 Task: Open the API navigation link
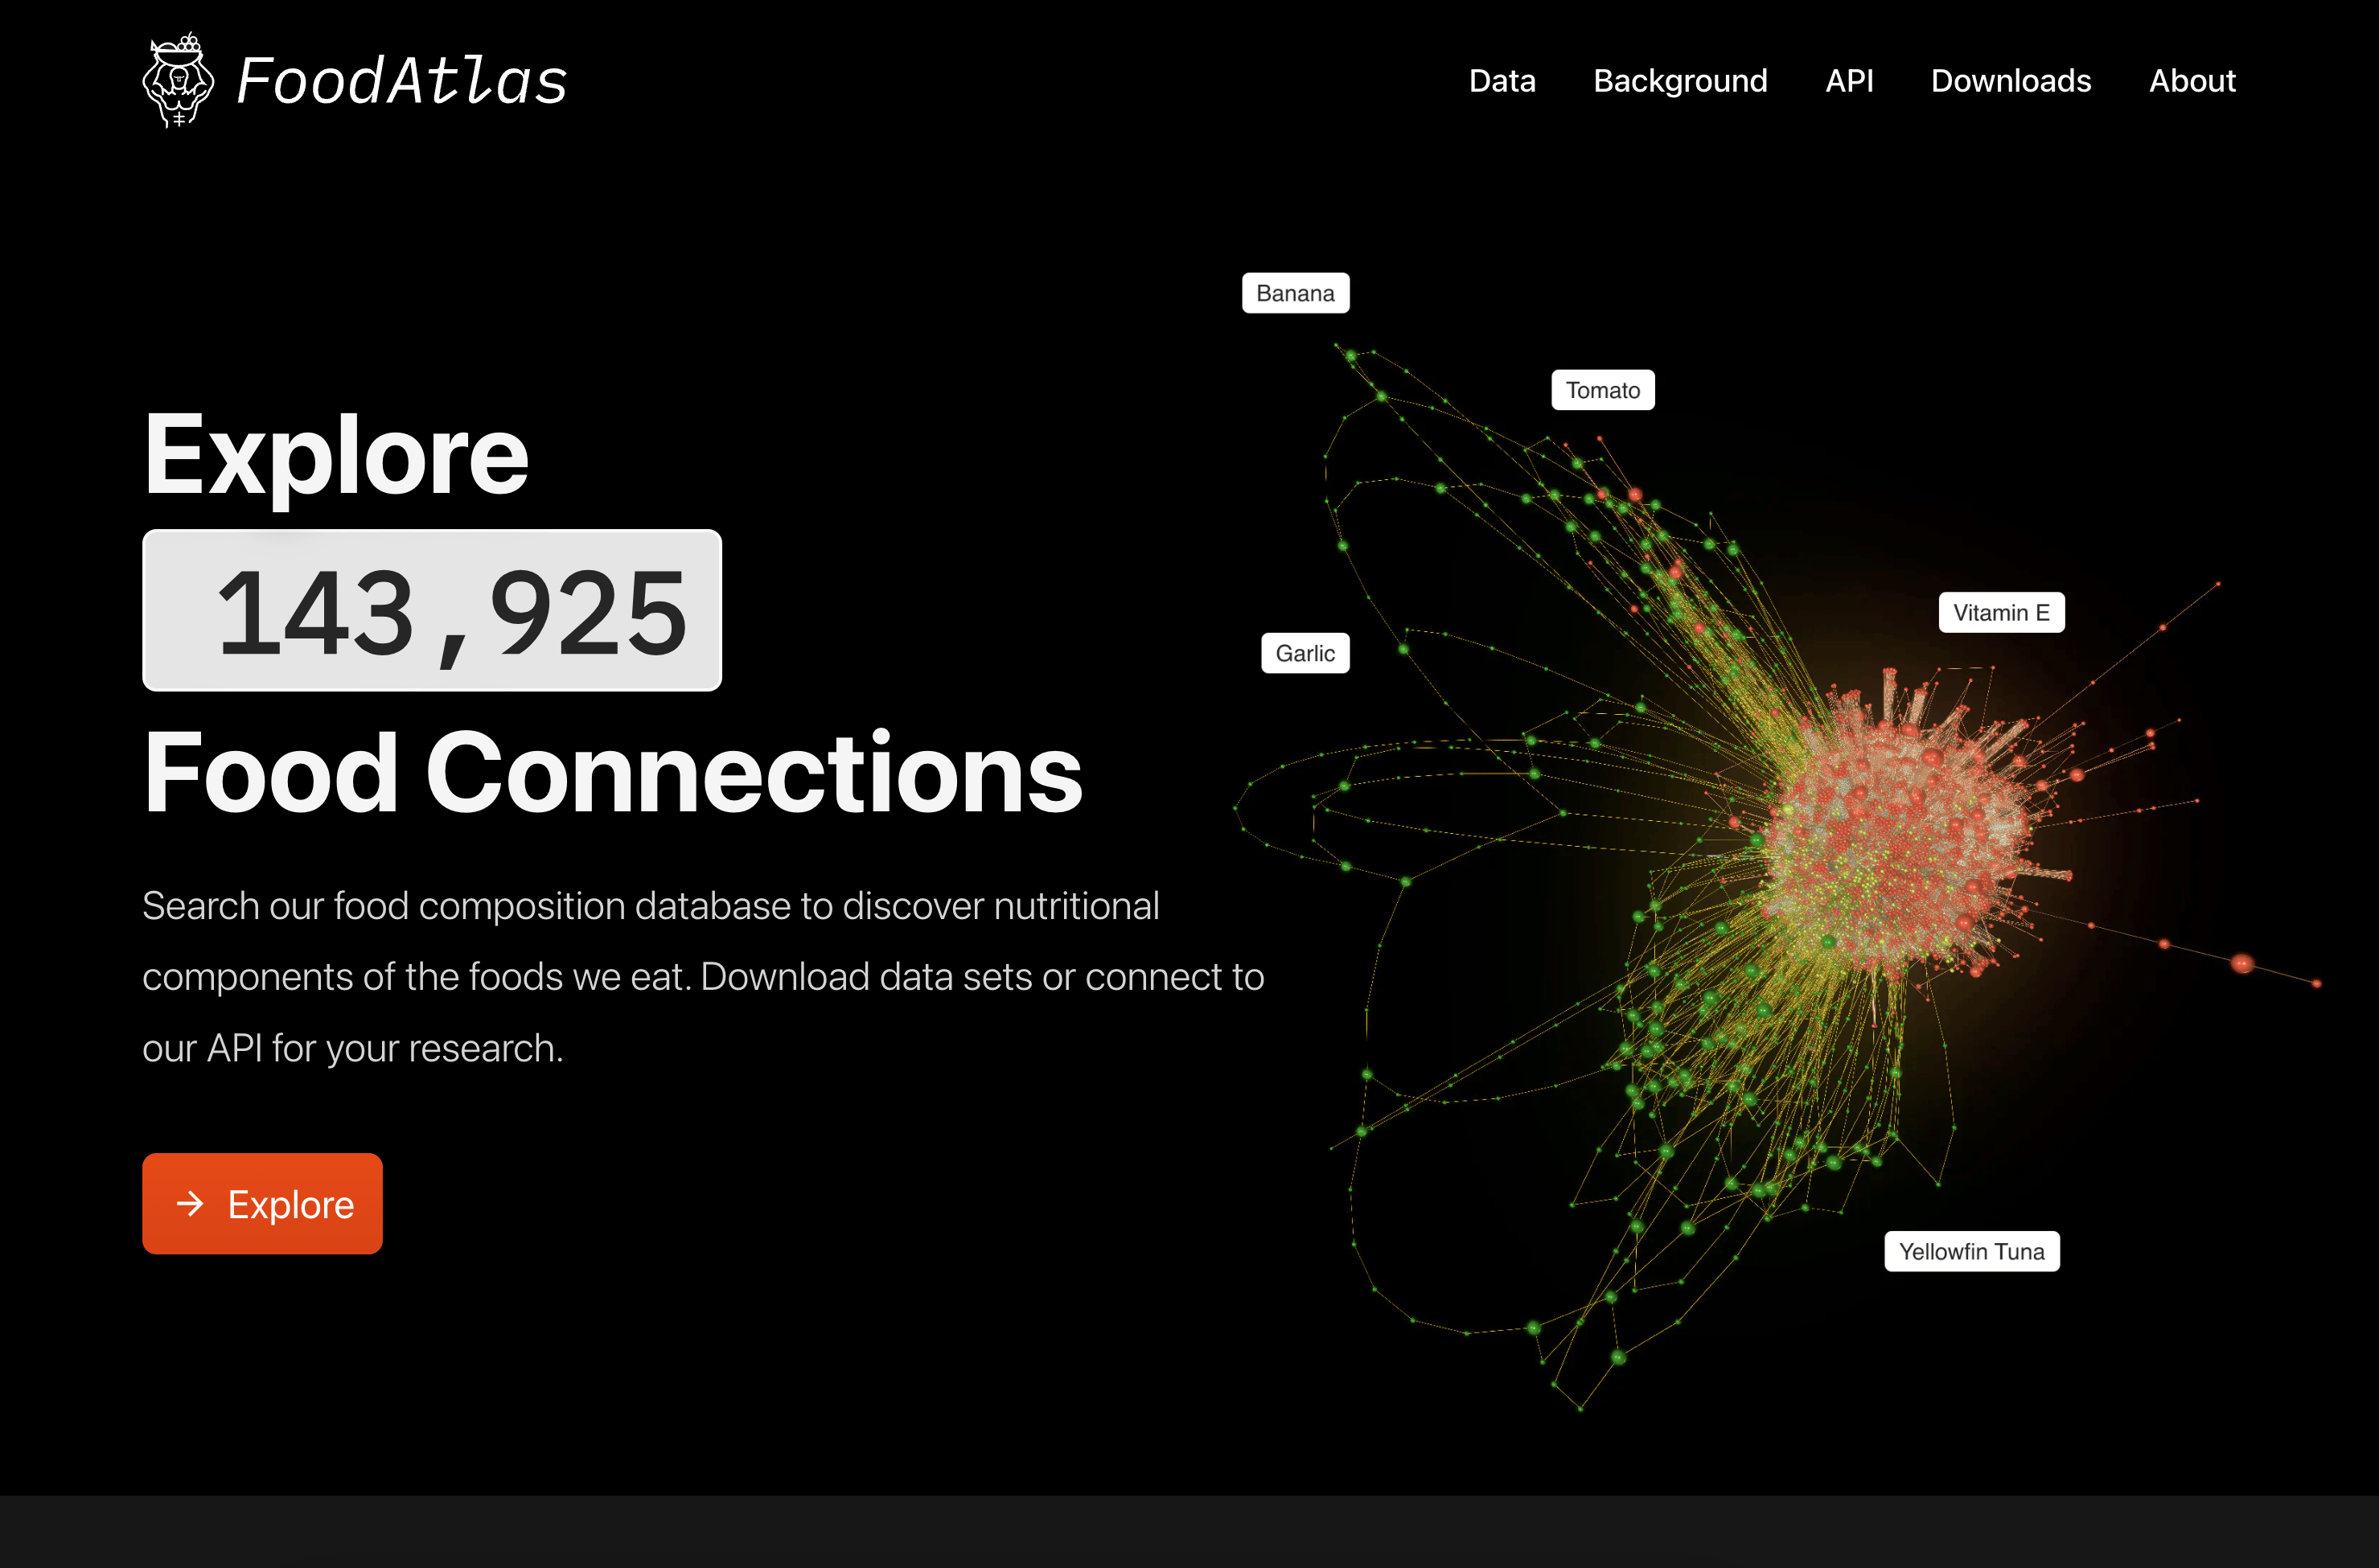pos(1848,81)
